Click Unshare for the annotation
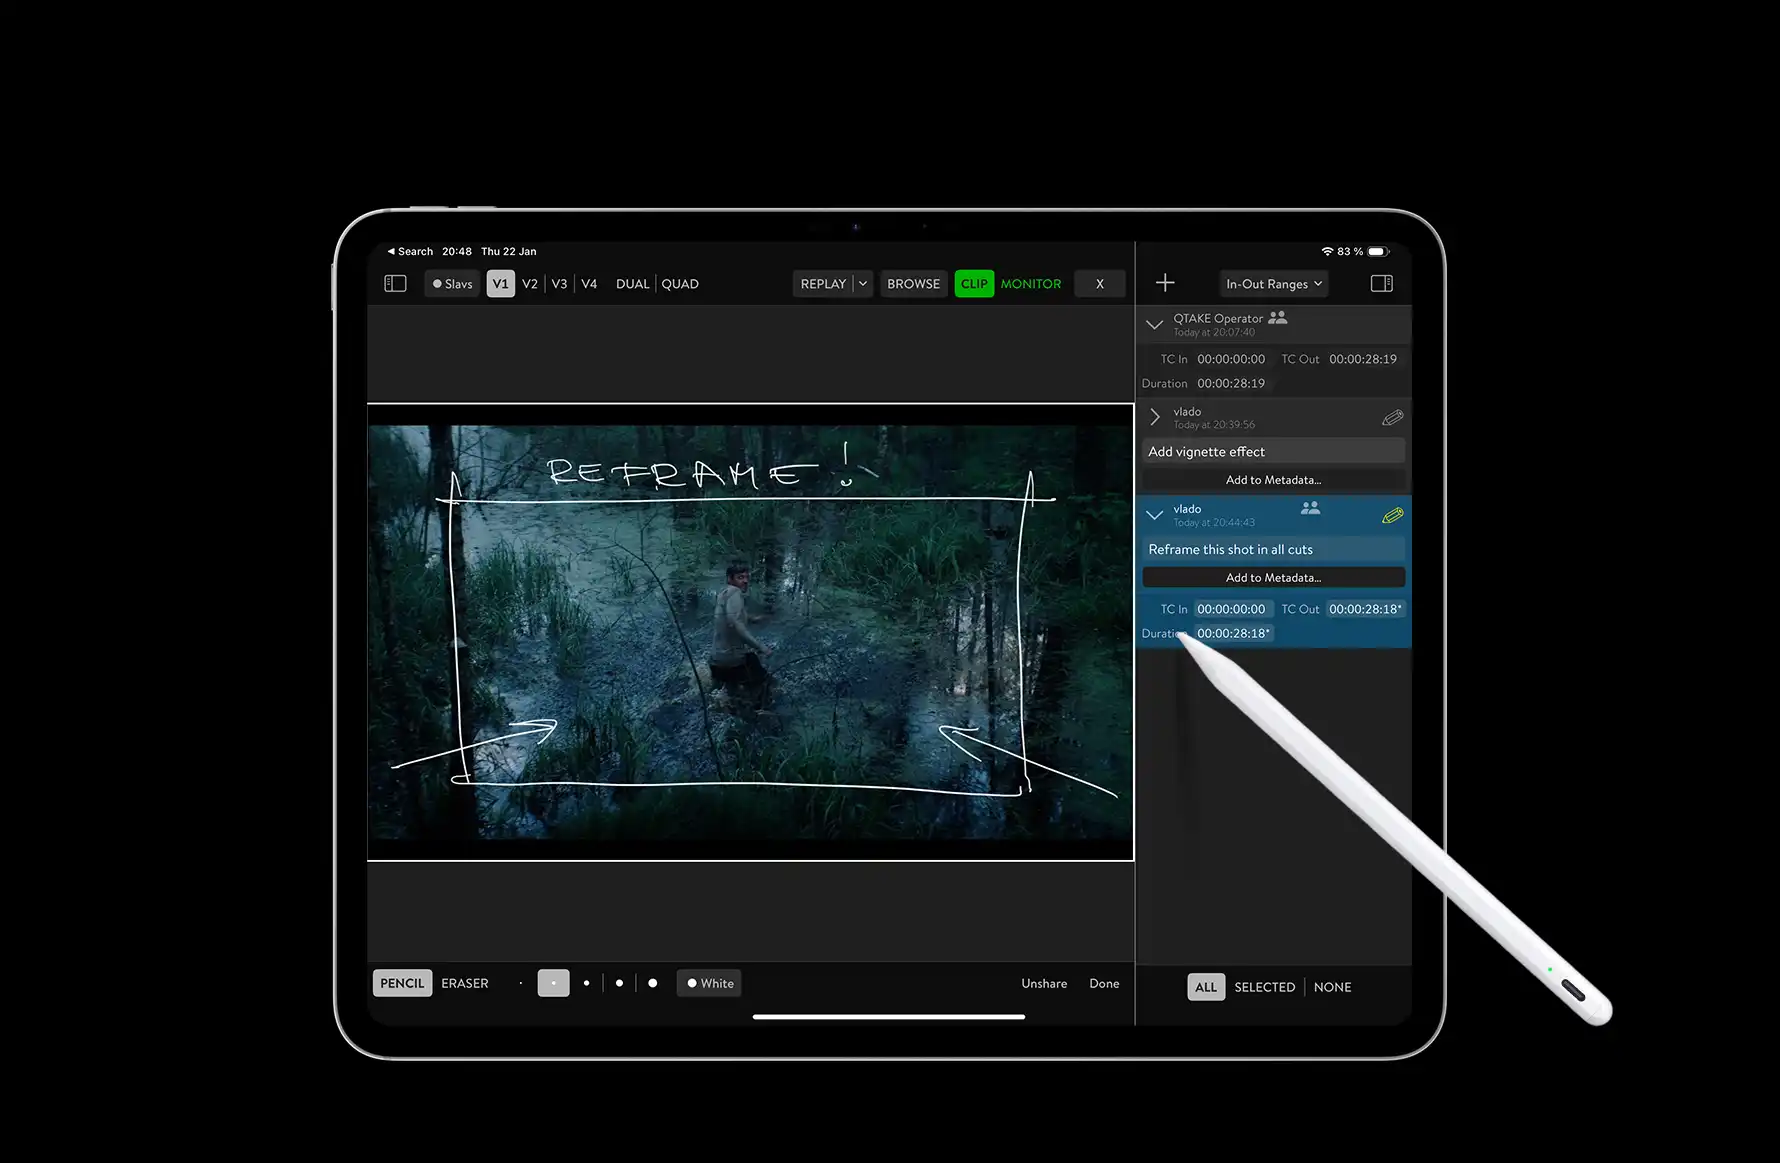Viewport: 1780px width, 1163px height. coord(1044,984)
